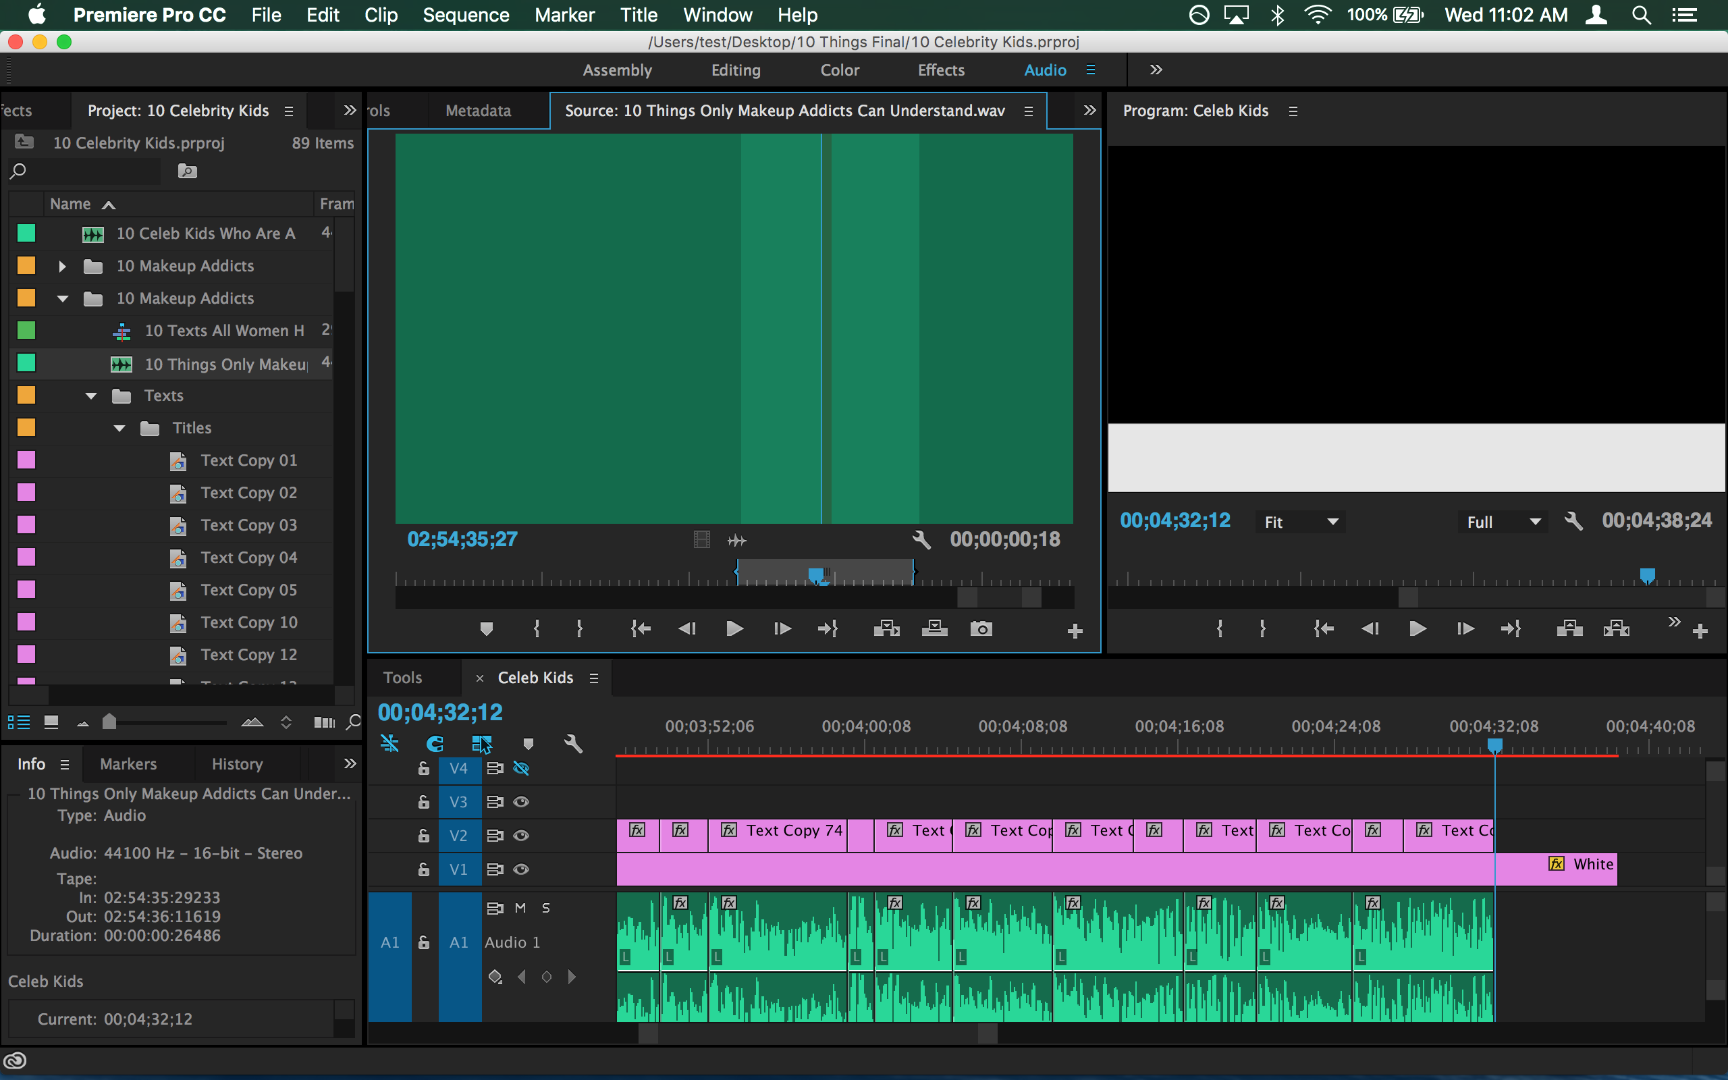The image size is (1728, 1080).
Task: Show more workspaces overflow chevron
Action: 1156,70
